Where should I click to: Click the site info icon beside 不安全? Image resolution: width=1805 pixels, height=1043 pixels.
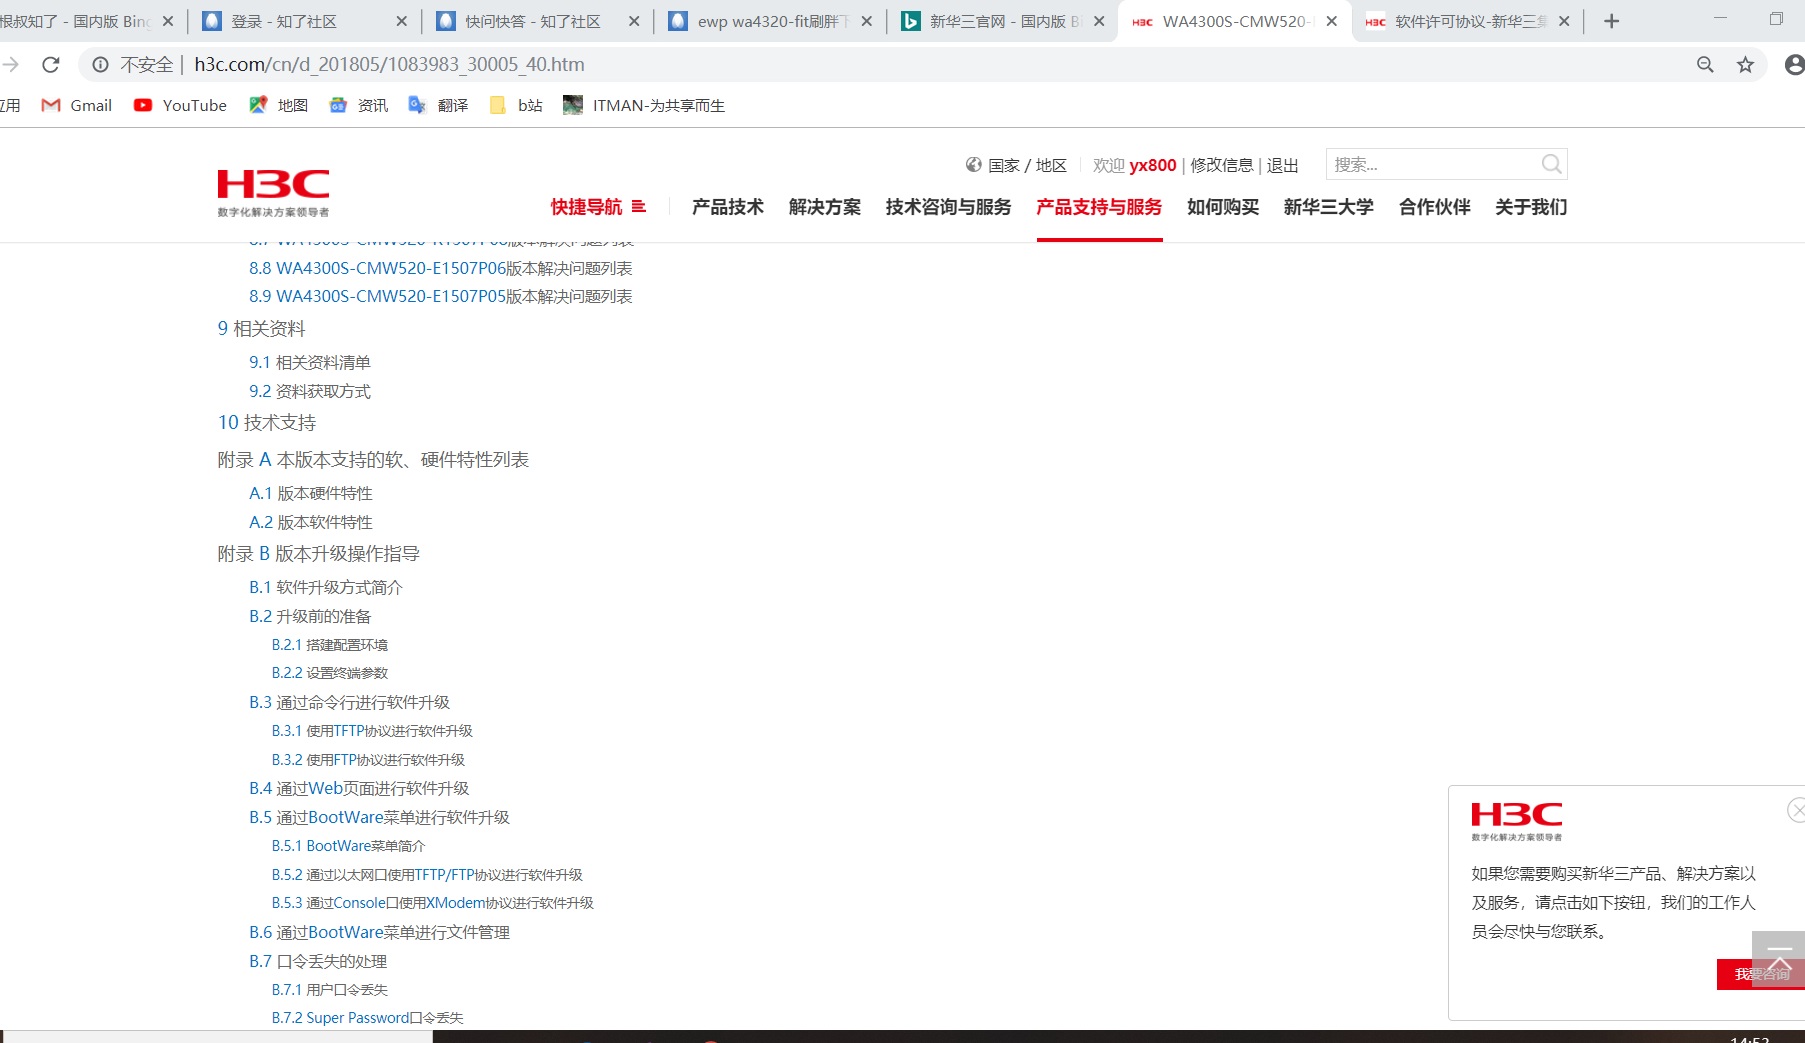pyautogui.click(x=101, y=65)
